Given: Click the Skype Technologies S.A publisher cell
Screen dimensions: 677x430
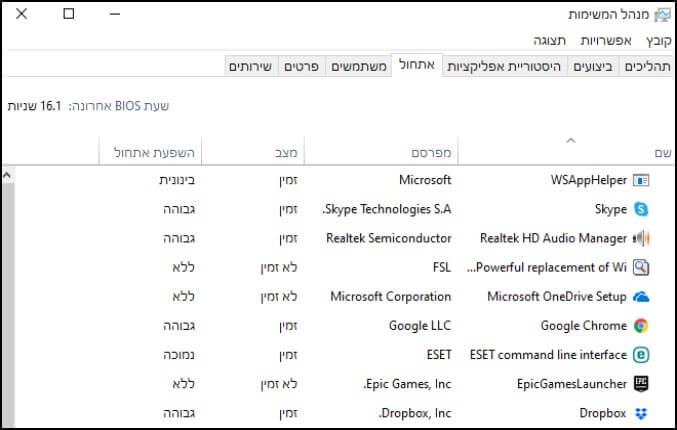Looking at the screenshot, I should 387,209.
